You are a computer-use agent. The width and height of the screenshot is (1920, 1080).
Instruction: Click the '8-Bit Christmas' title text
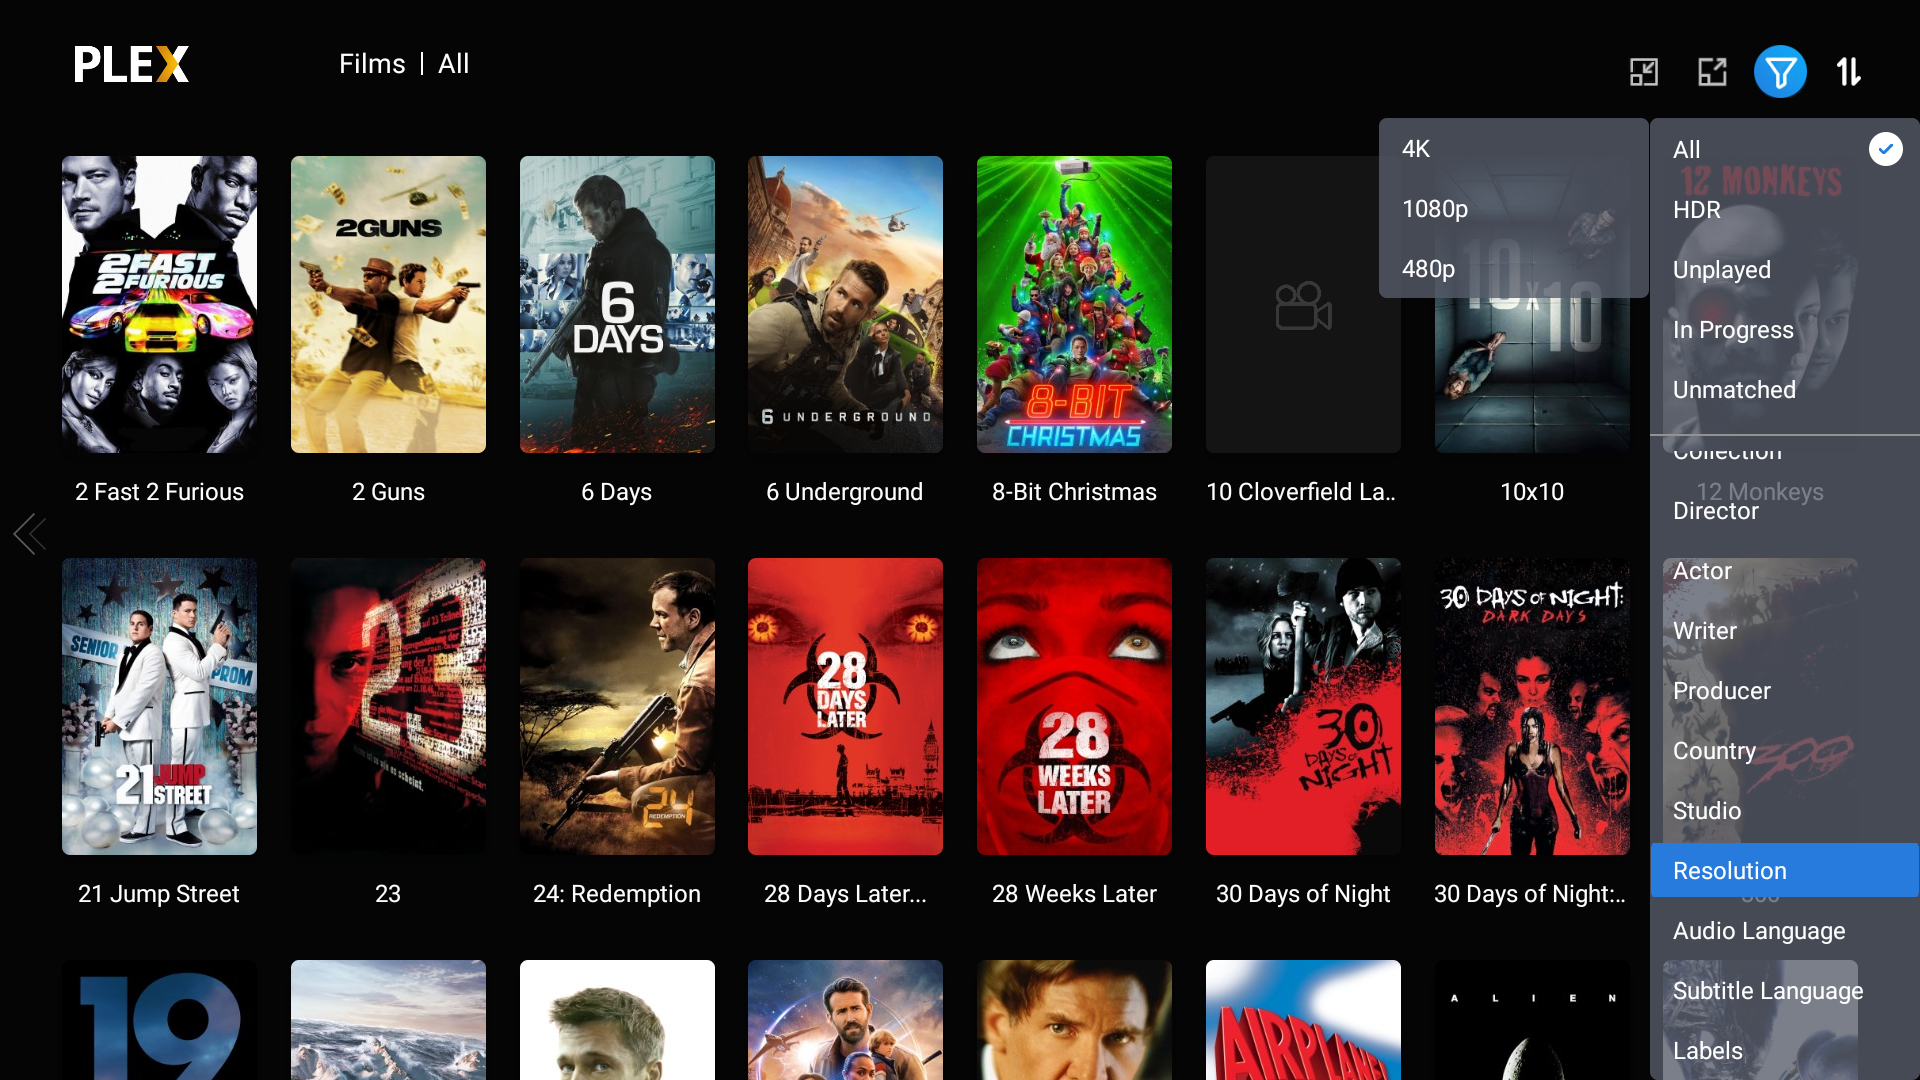(1074, 492)
